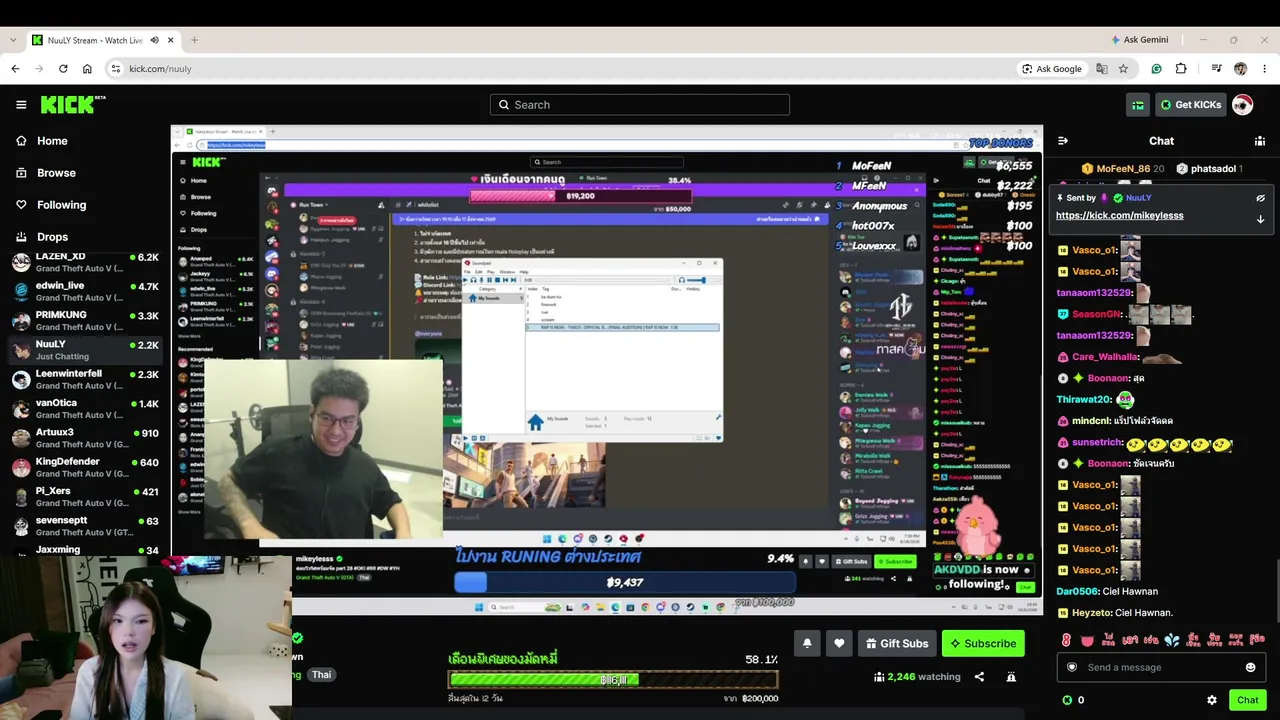Image resolution: width=1280 pixels, height=720 pixels.
Task: Open vanOtica channel in the sidebar
Action: pyautogui.click(x=85, y=408)
